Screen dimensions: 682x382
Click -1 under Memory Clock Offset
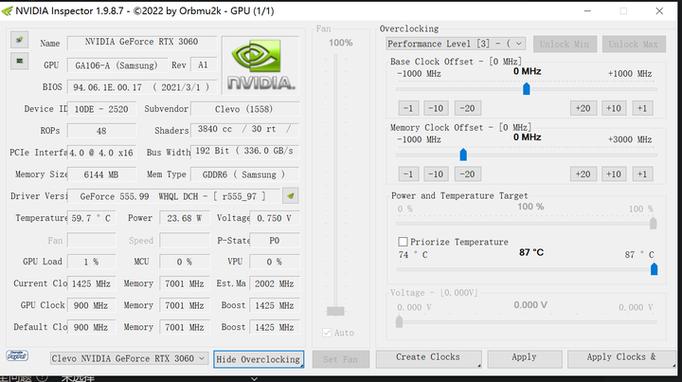click(x=408, y=174)
